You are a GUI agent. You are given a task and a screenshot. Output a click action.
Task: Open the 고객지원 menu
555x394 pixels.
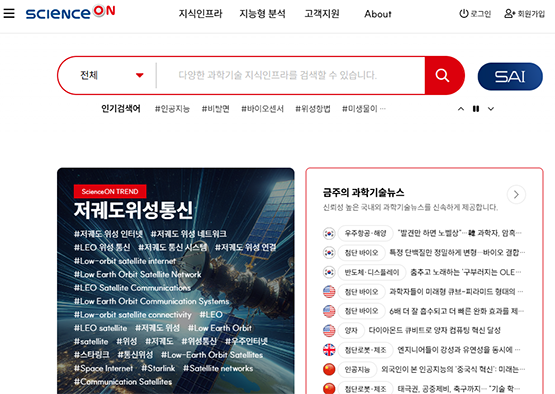point(322,14)
